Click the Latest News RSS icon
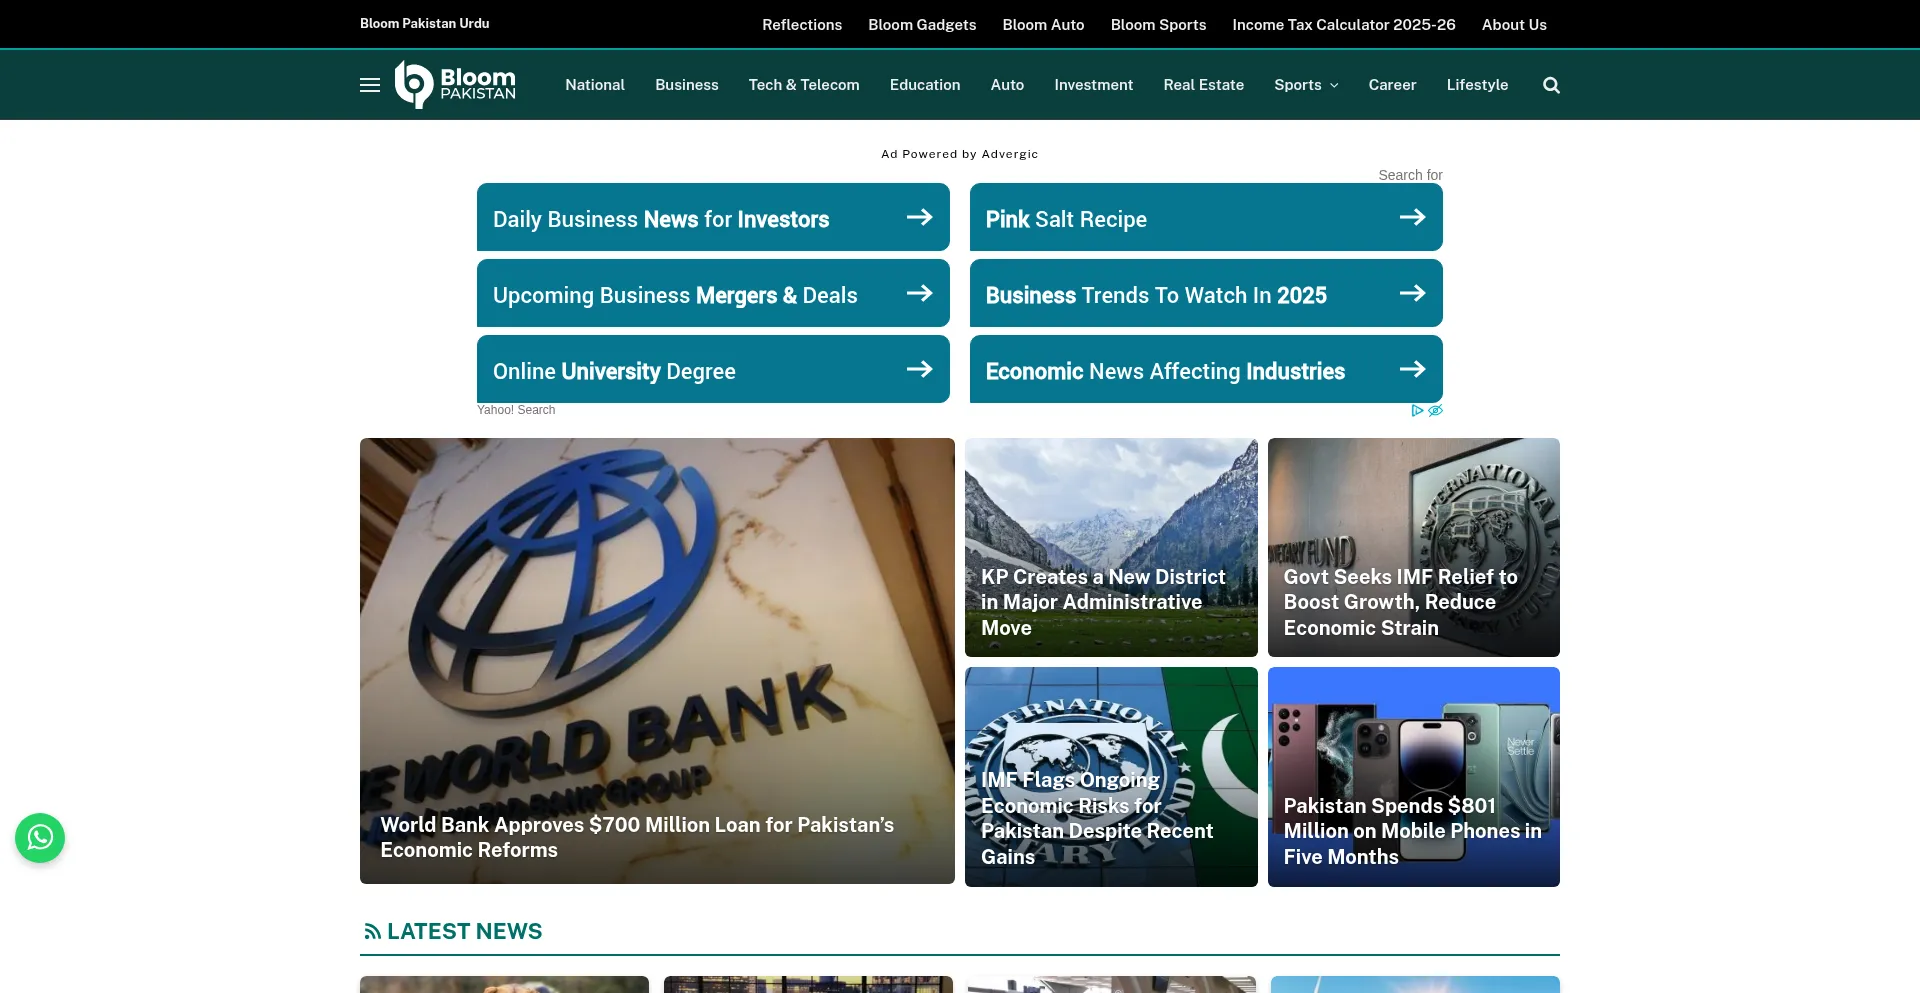Viewport: 1920px width, 993px height. pyautogui.click(x=372, y=932)
